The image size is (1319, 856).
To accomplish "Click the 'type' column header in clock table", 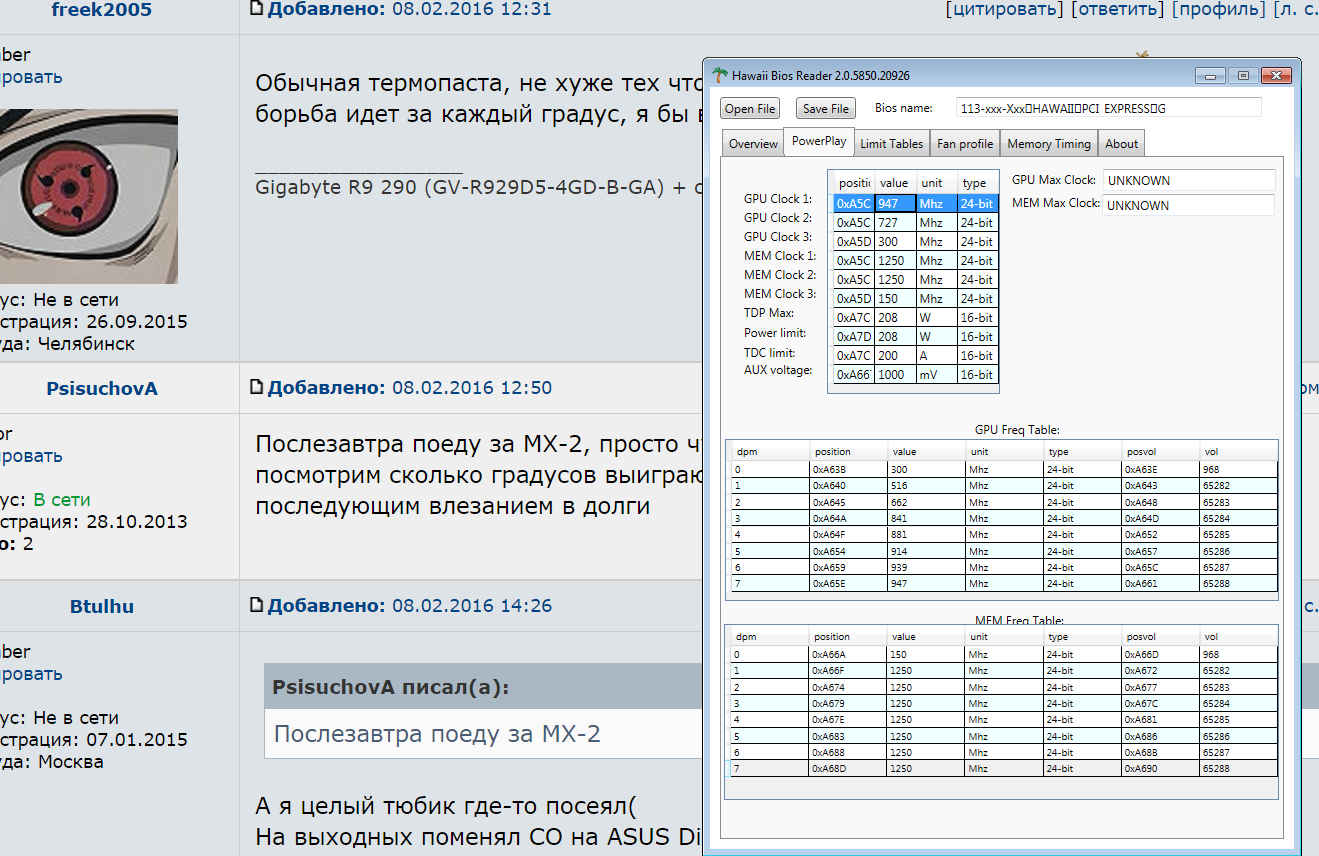I will click(x=978, y=183).
